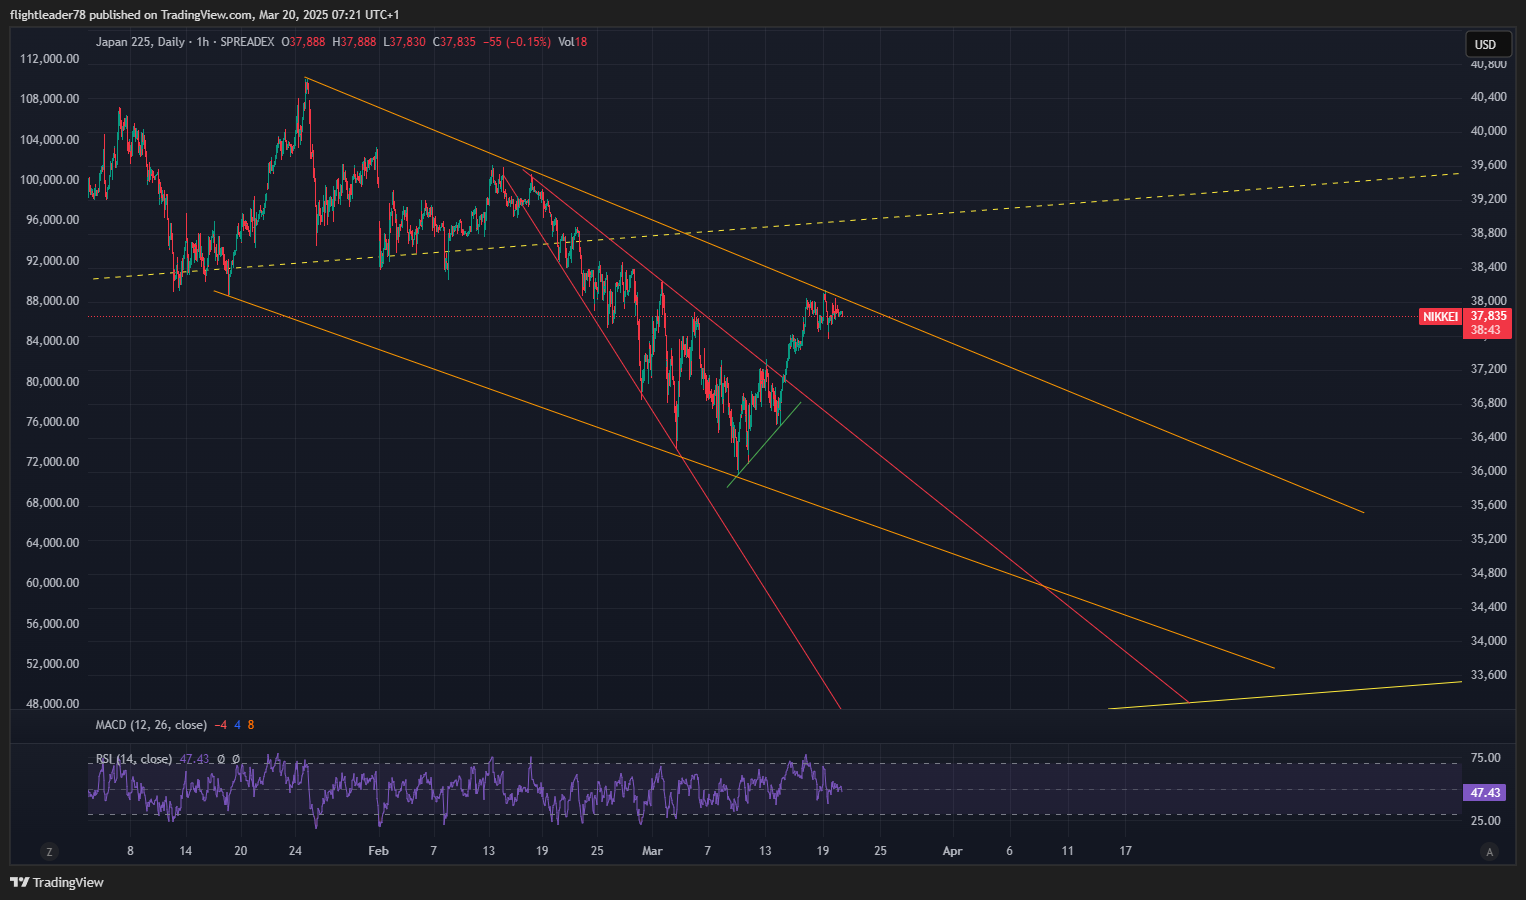Click the 112,000.00 left price scale label
Image resolution: width=1526 pixels, height=900 pixels.
pos(50,59)
